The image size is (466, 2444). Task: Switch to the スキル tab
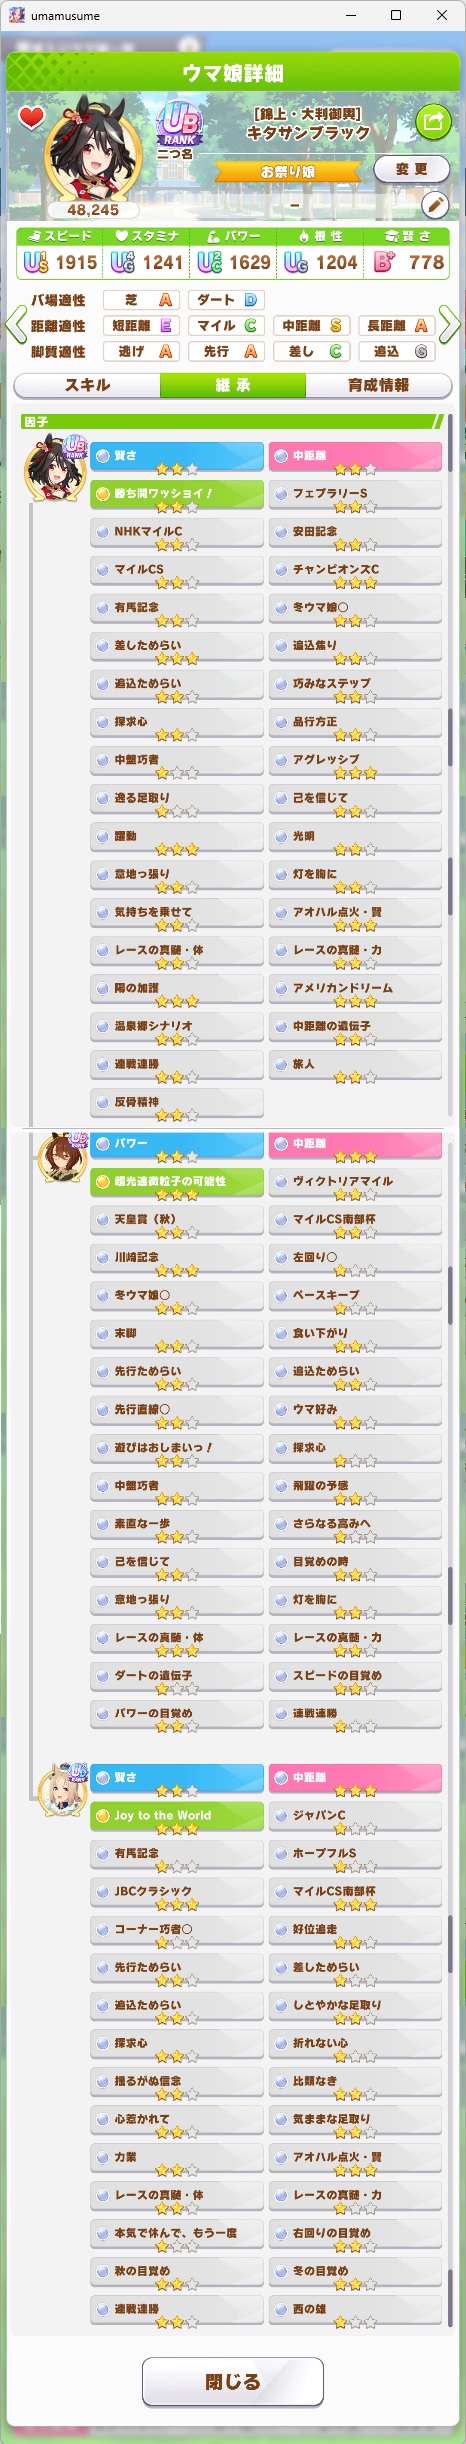[x=87, y=385]
